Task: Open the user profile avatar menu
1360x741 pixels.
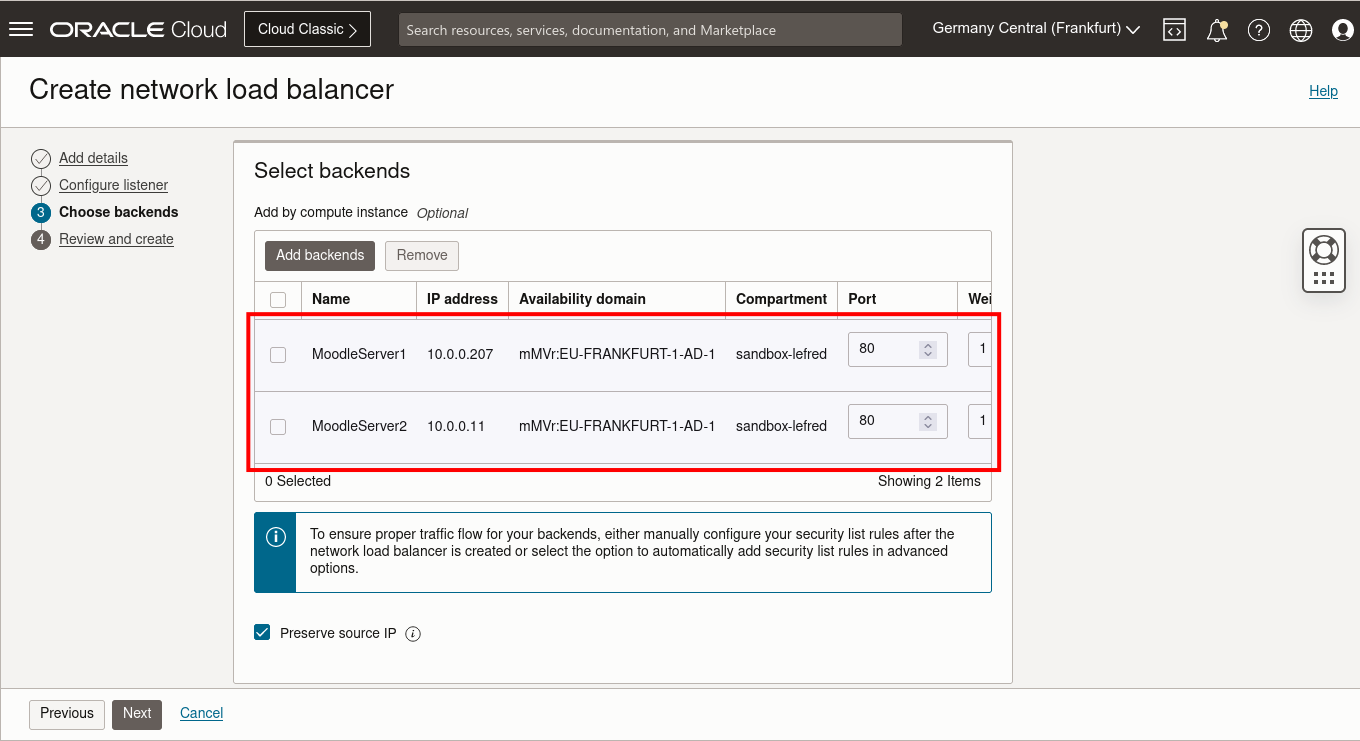Action: (x=1342, y=29)
